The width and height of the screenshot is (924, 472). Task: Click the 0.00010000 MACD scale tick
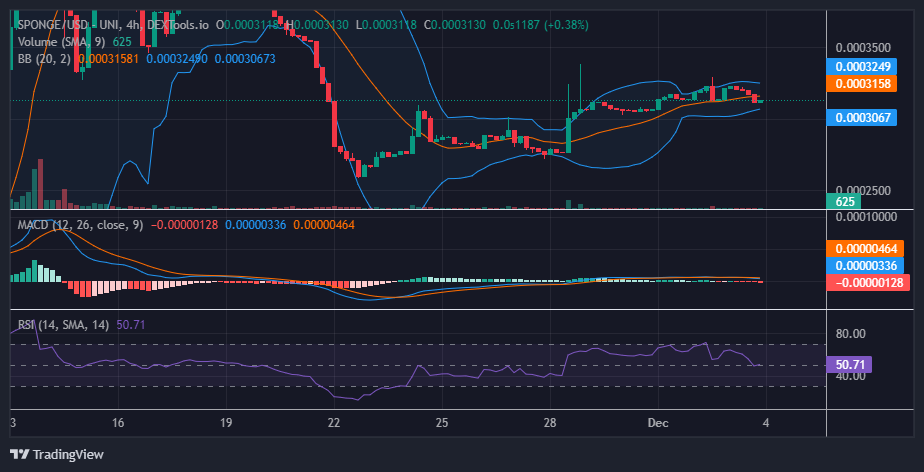864,216
